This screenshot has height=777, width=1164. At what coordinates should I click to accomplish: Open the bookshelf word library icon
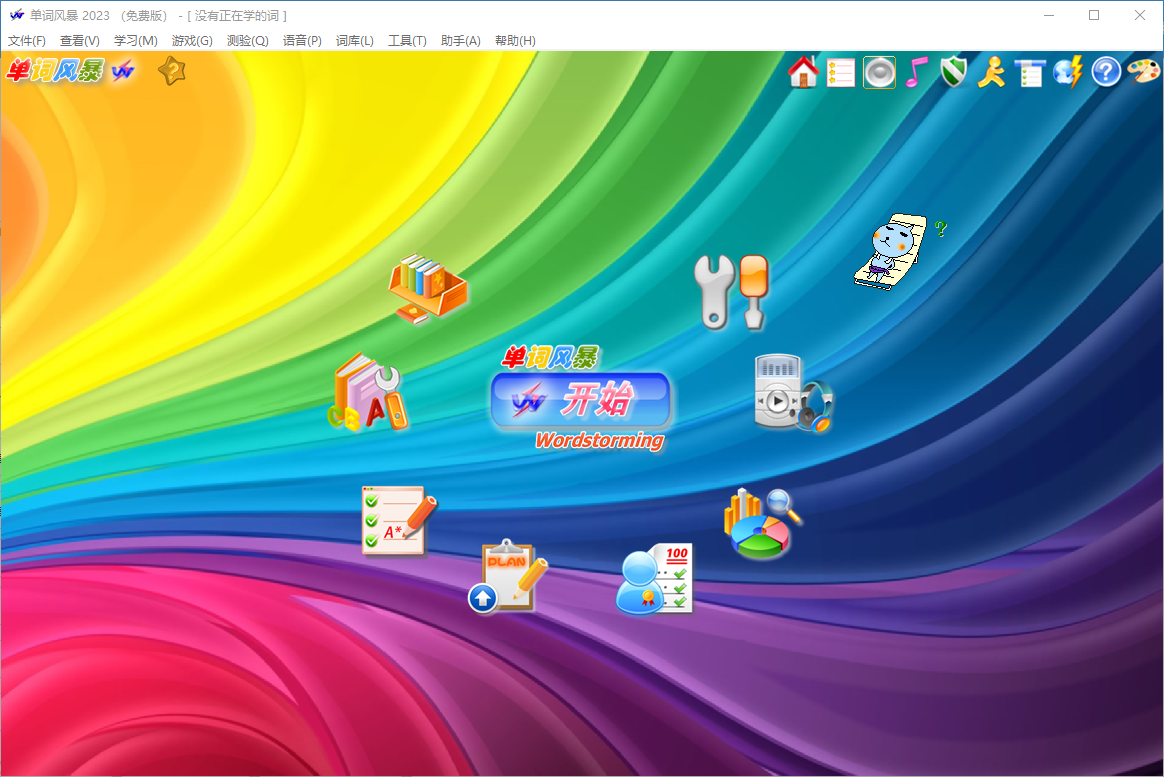coord(428,288)
